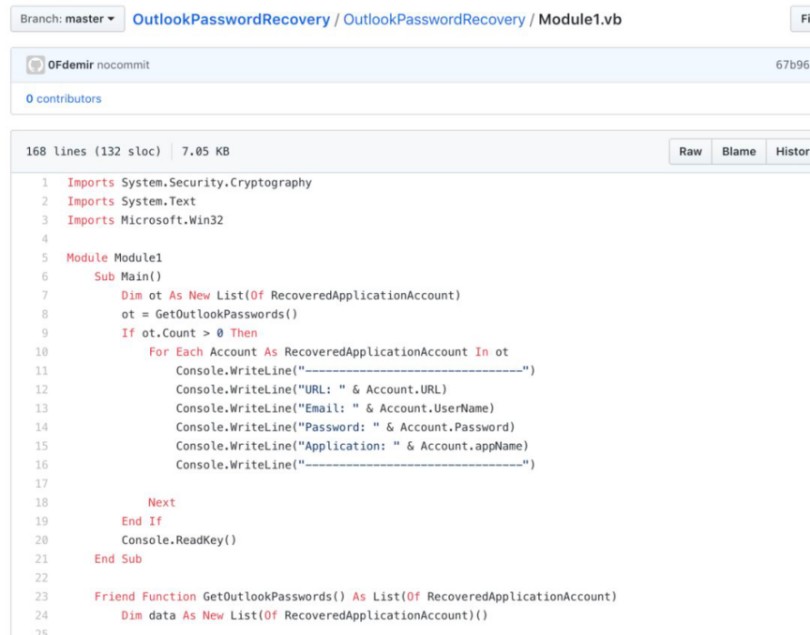This screenshot has height=635, width=810.
Task: Click the '7.05 KB' file size
Action: pyautogui.click(x=206, y=151)
